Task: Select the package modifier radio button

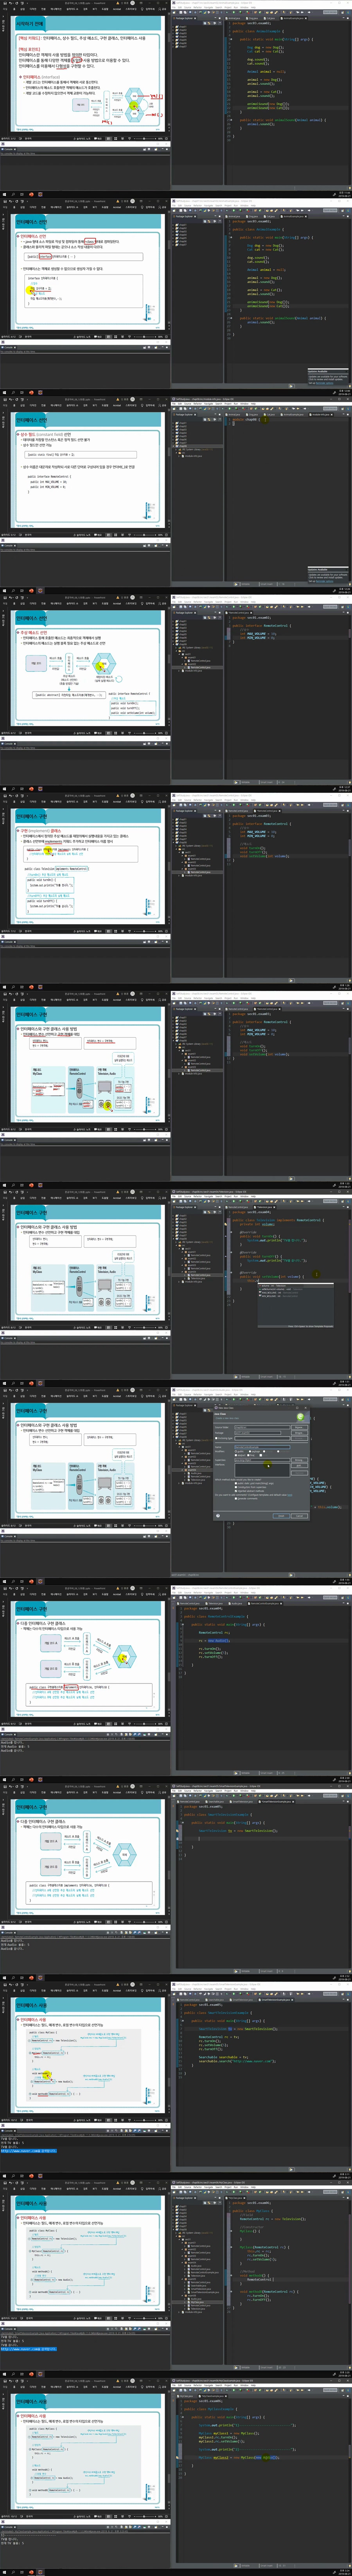Action: (249, 1451)
